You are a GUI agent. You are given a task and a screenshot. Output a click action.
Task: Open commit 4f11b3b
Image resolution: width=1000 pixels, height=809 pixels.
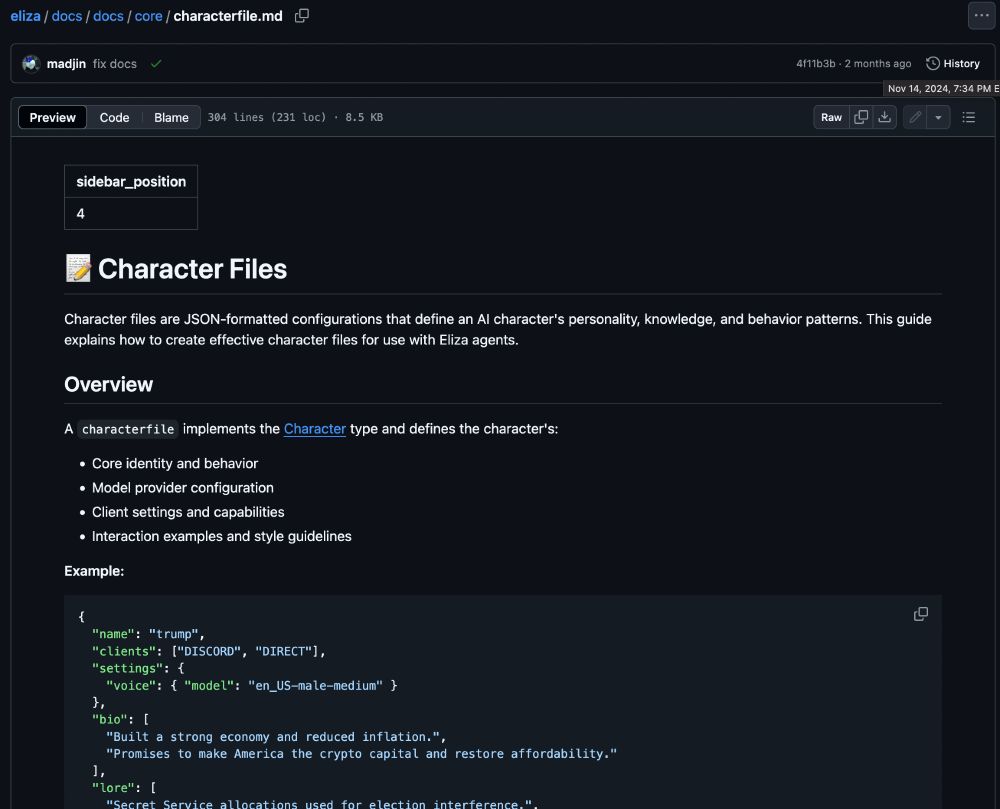(x=815, y=64)
